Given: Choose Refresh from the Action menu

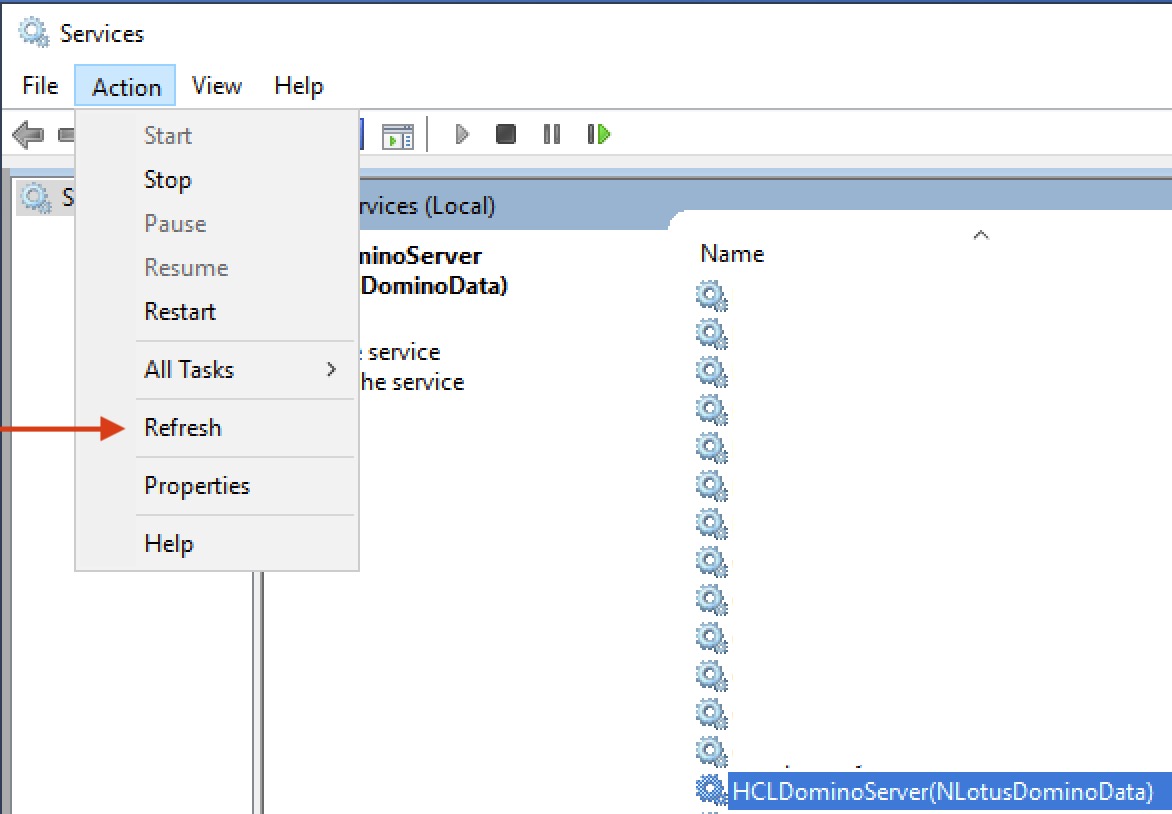Looking at the screenshot, I should (x=183, y=428).
